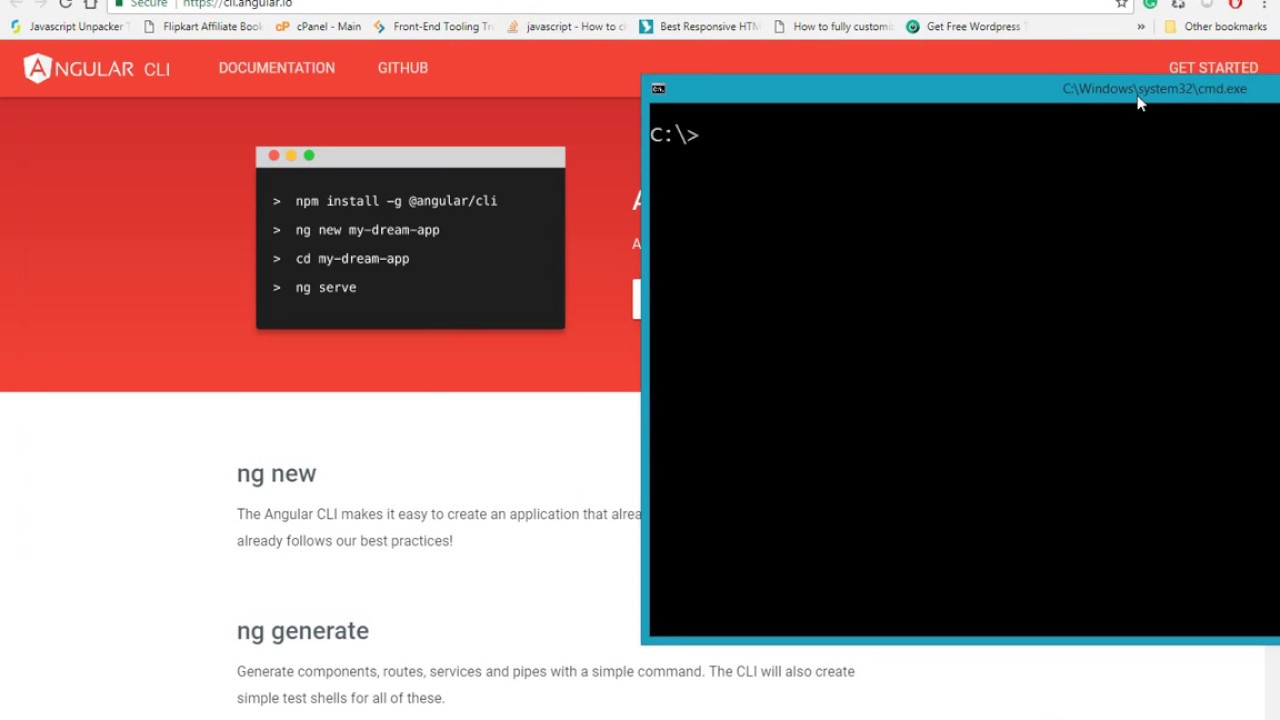This screenshot has height=720, width=1280.
Task: Open the DOCUMENTATION nav link
Action: 277,68
